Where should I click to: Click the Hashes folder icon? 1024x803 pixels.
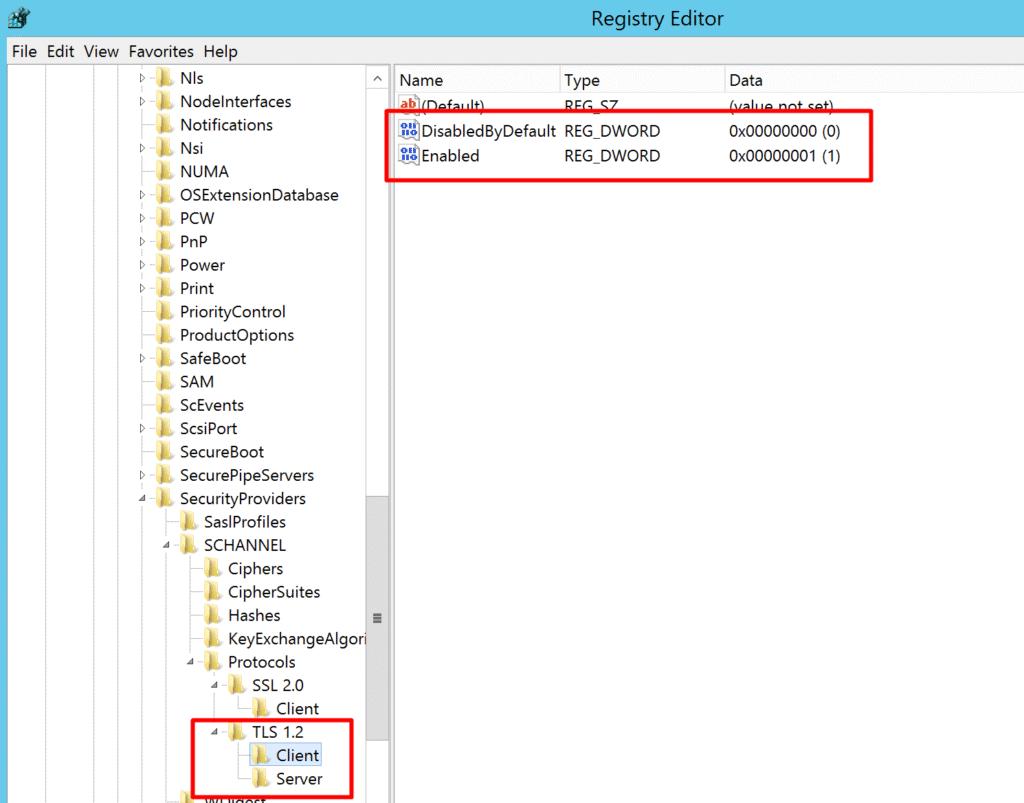[212, 616]
